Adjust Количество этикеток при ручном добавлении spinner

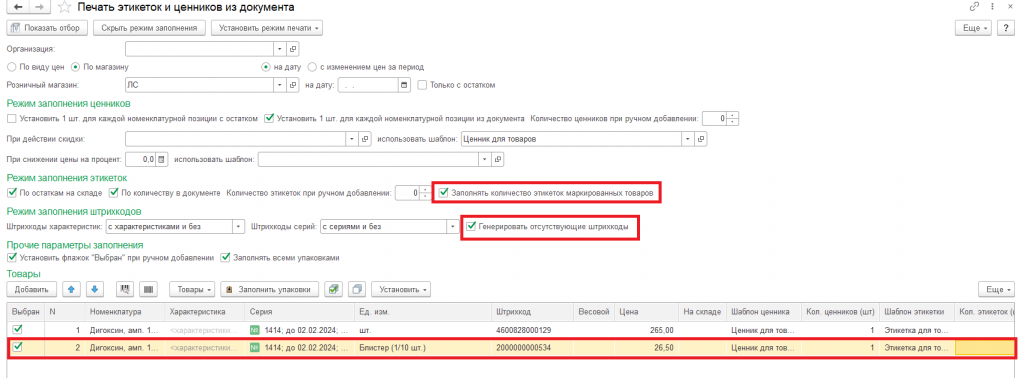(426, 193)
